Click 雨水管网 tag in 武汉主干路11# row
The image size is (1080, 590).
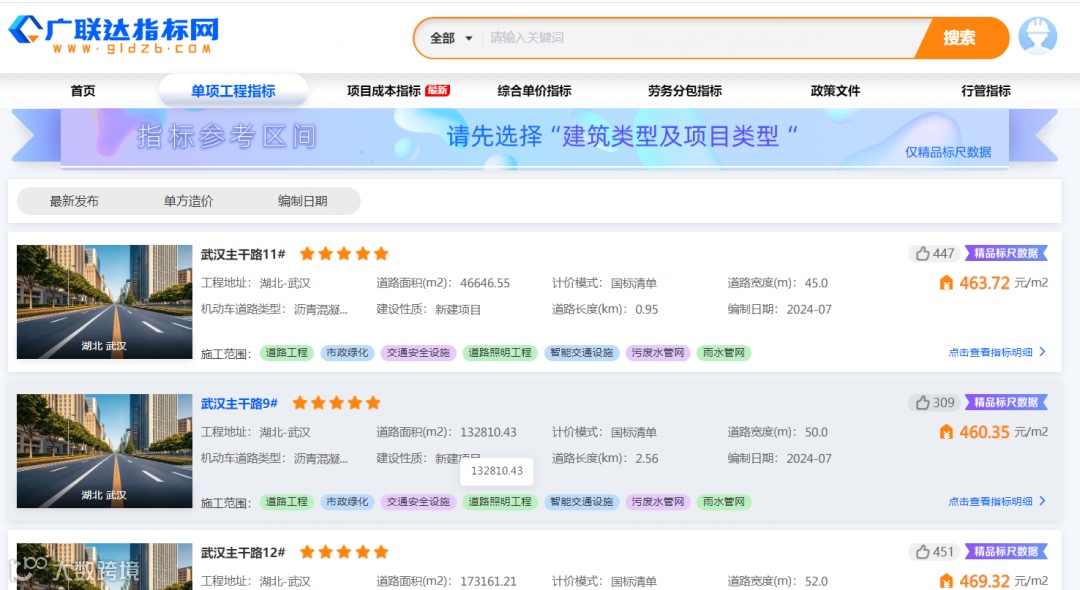tap(723, 352)
